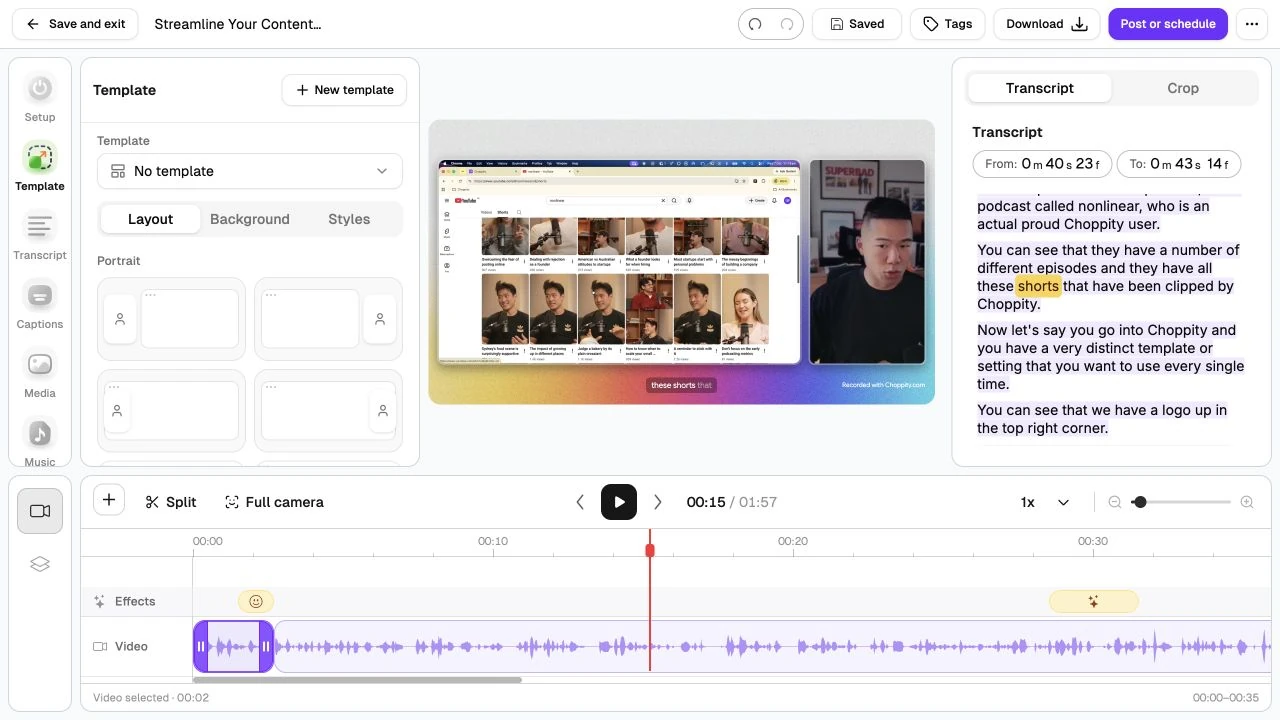Click the Download button

pyautogui.click(x=1047, y=24)
